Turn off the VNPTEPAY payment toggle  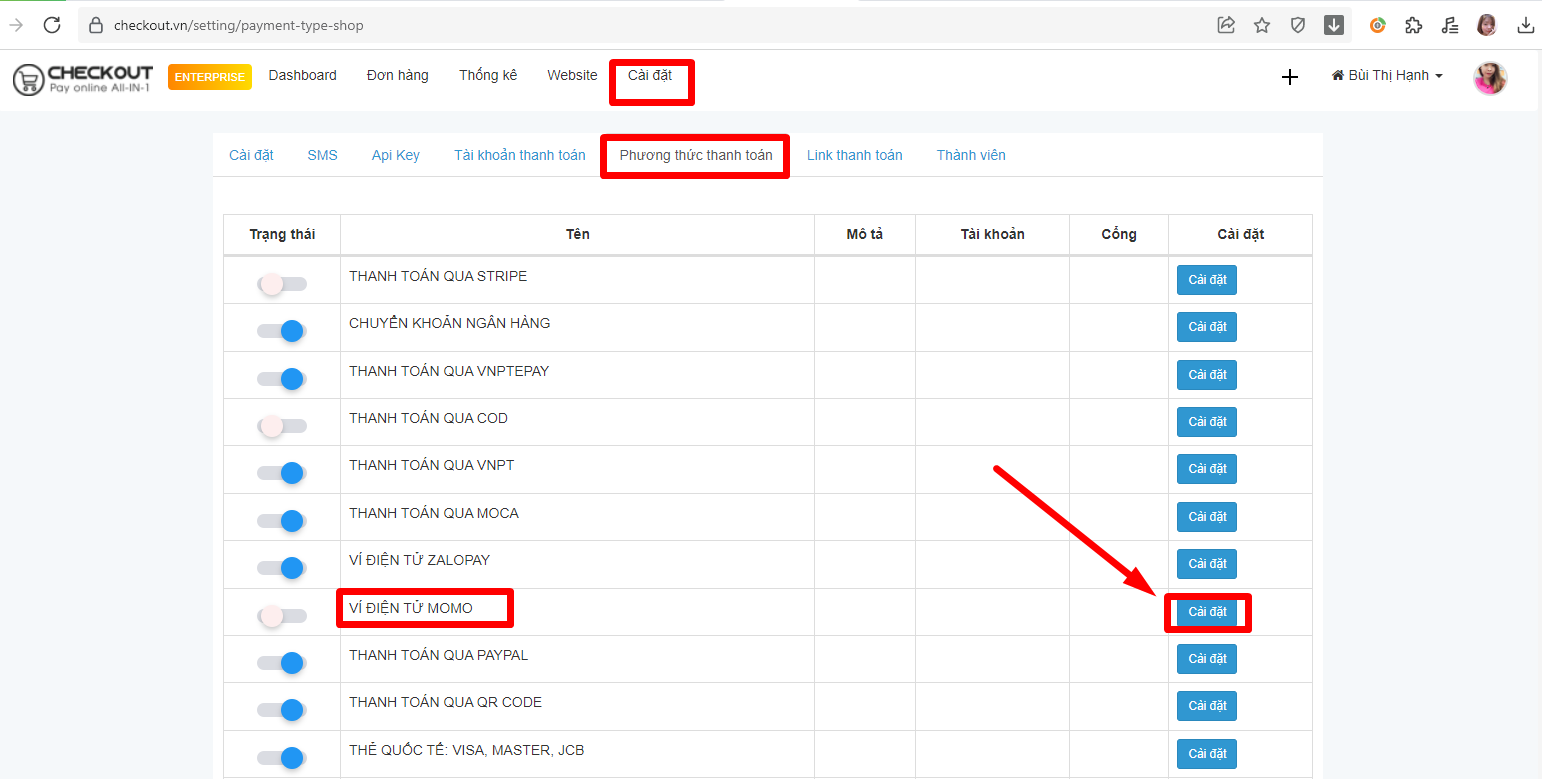[282, 379]
